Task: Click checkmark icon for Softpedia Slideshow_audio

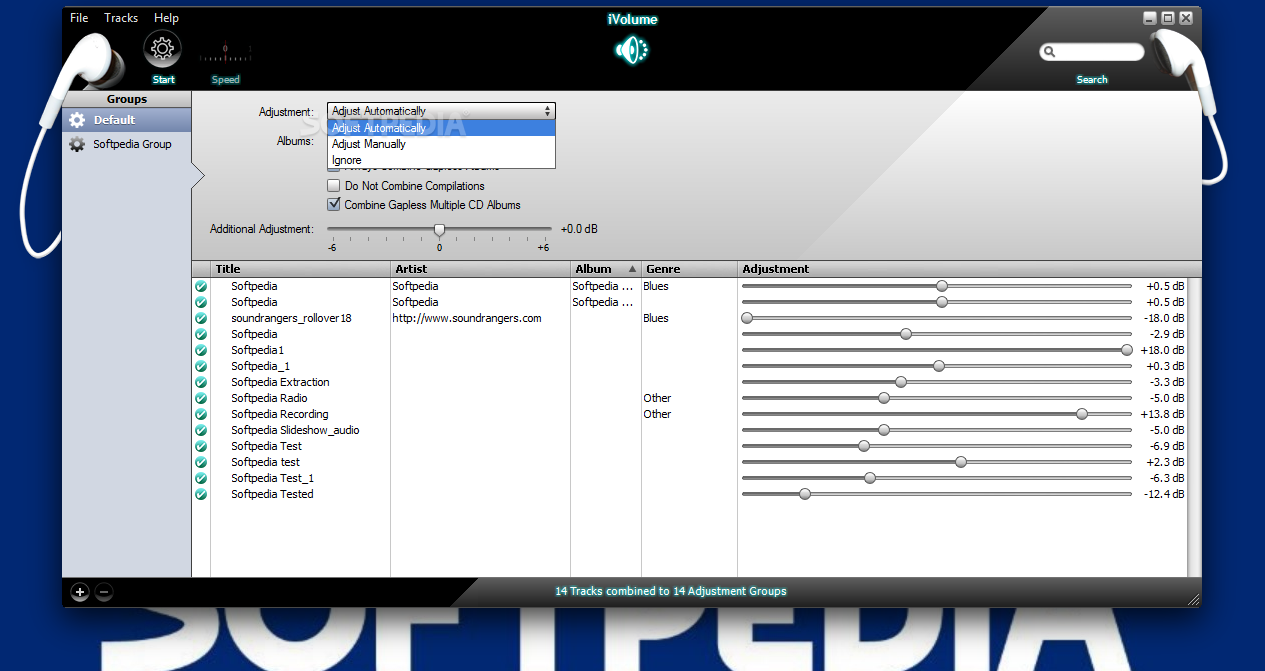Action: 201,430
